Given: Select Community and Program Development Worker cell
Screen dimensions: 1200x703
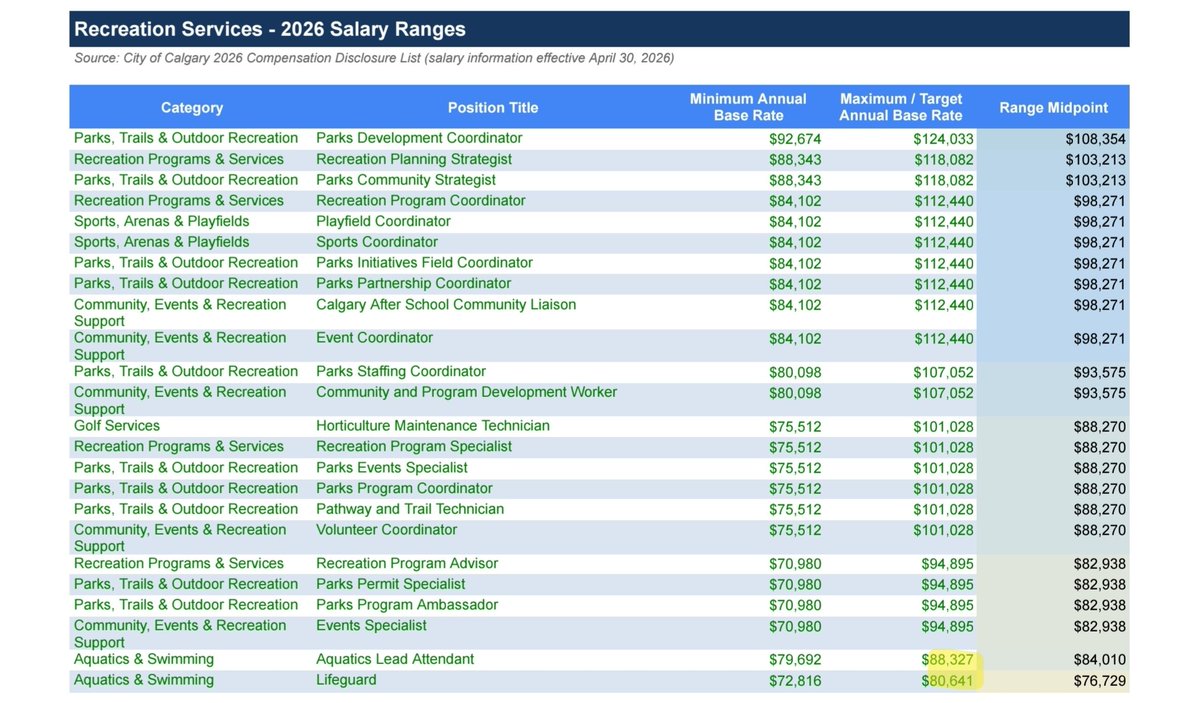Looking at the screenshot, I should (466, 392).
